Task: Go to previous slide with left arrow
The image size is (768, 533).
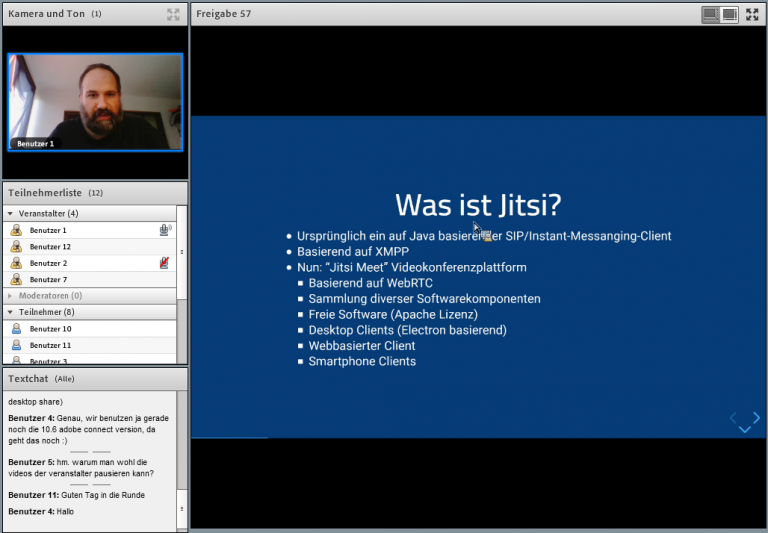Action: click(x=733, y=417)
